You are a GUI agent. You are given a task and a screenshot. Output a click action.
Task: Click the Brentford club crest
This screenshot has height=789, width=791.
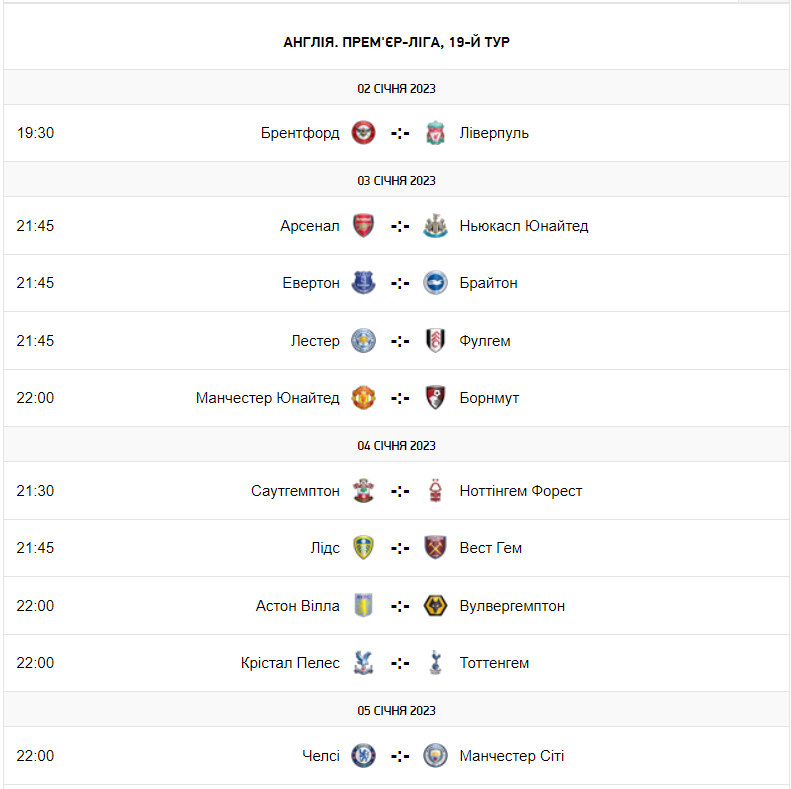363,133
